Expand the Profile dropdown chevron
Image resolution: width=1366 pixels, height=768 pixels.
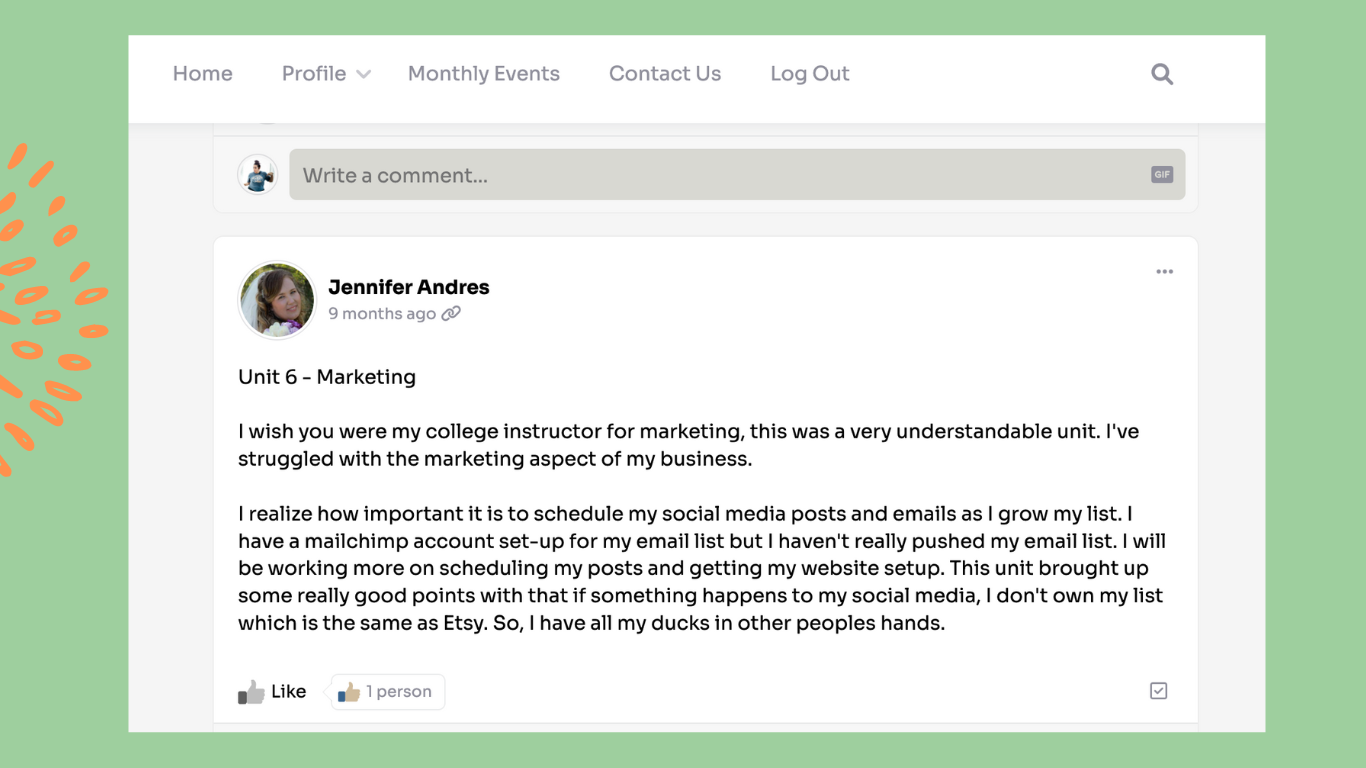(x=363, y=75)
